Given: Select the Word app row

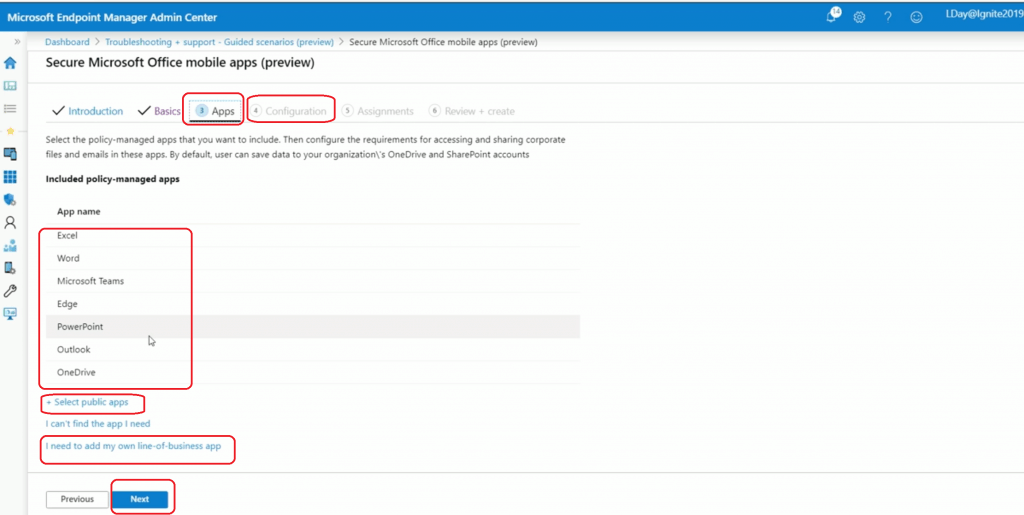Looking at the screenshot, I should pyautogui.click(x=313, y=258).
